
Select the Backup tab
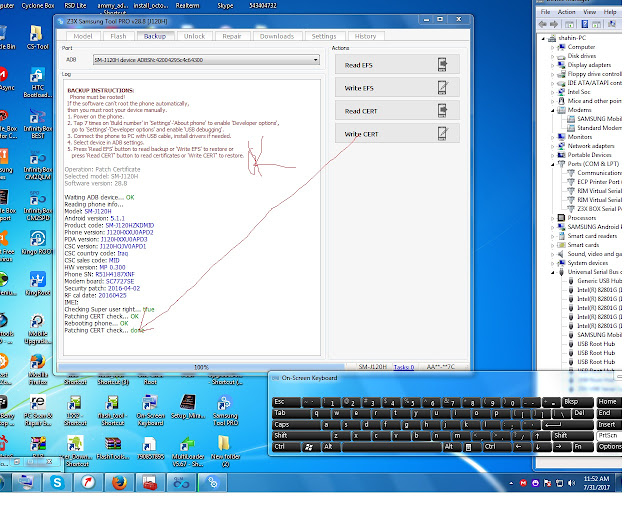(155, 36)
